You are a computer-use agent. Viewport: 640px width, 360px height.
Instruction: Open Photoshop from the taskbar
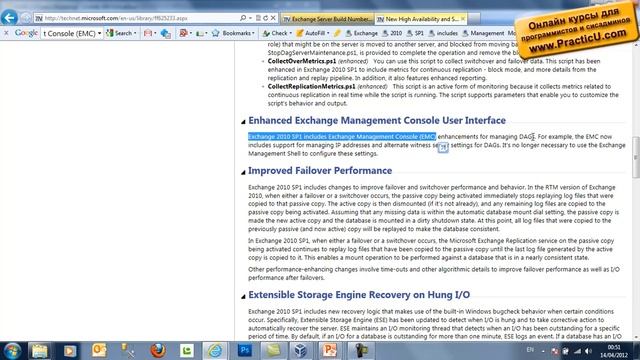click(245, 351)
